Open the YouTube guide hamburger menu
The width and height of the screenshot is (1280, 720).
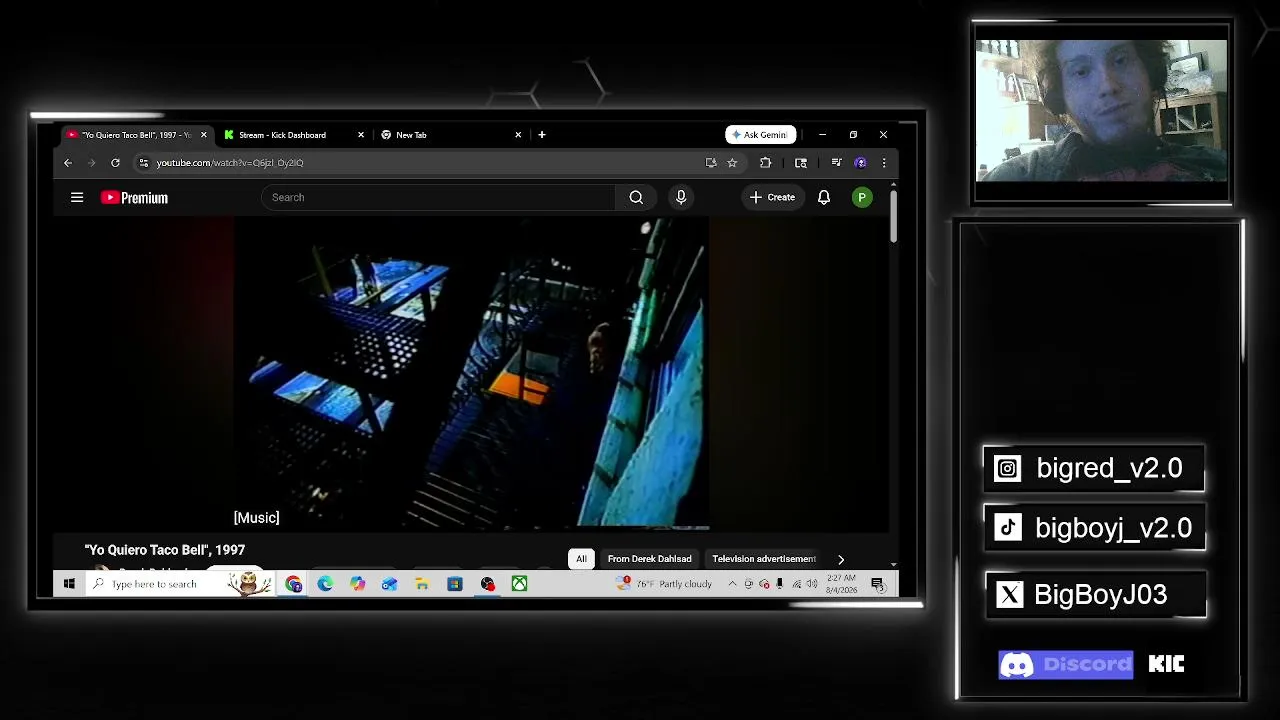[x=77, y=197]
